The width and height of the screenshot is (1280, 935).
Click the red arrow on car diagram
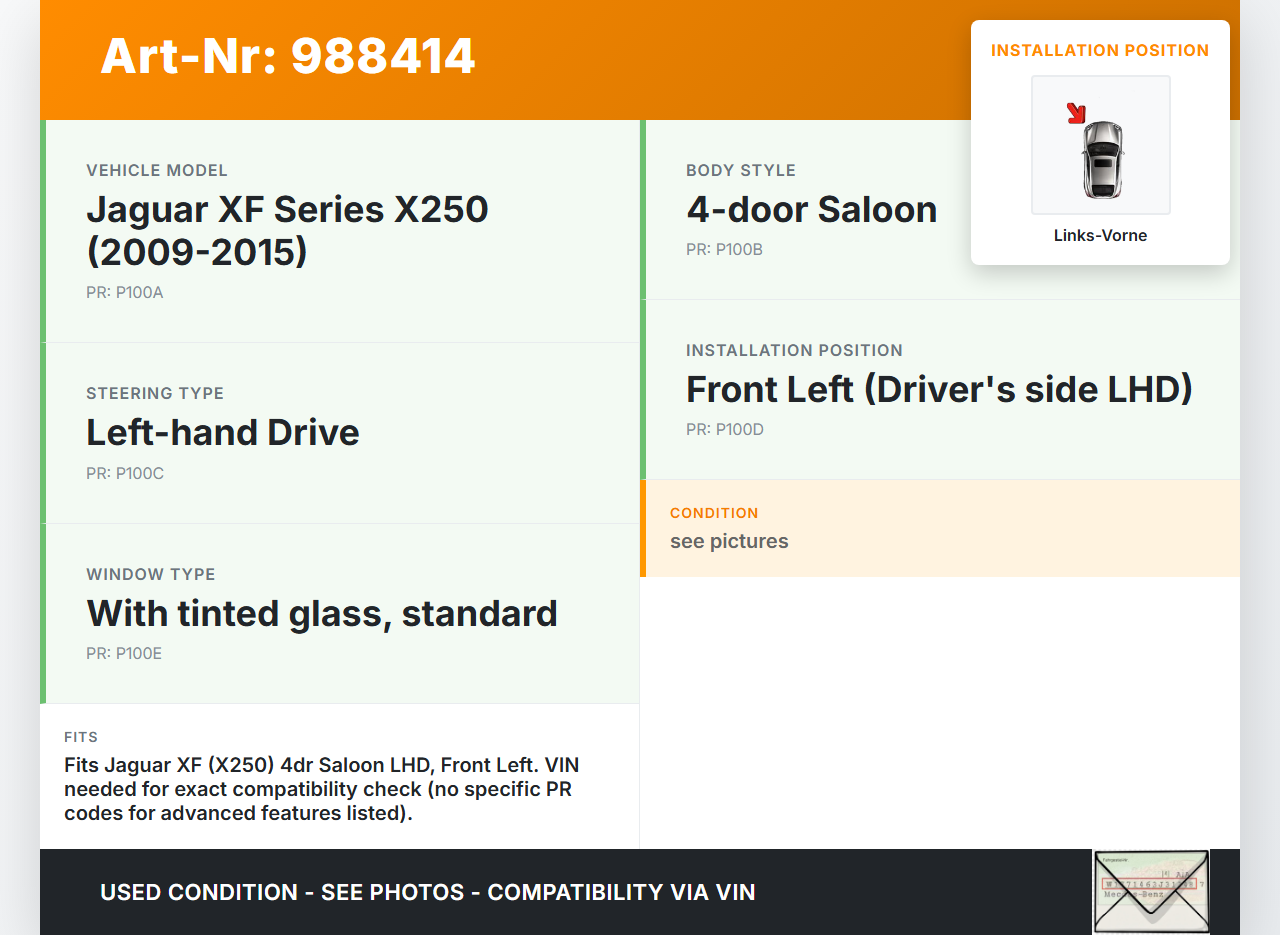[x=1076, y=113]
